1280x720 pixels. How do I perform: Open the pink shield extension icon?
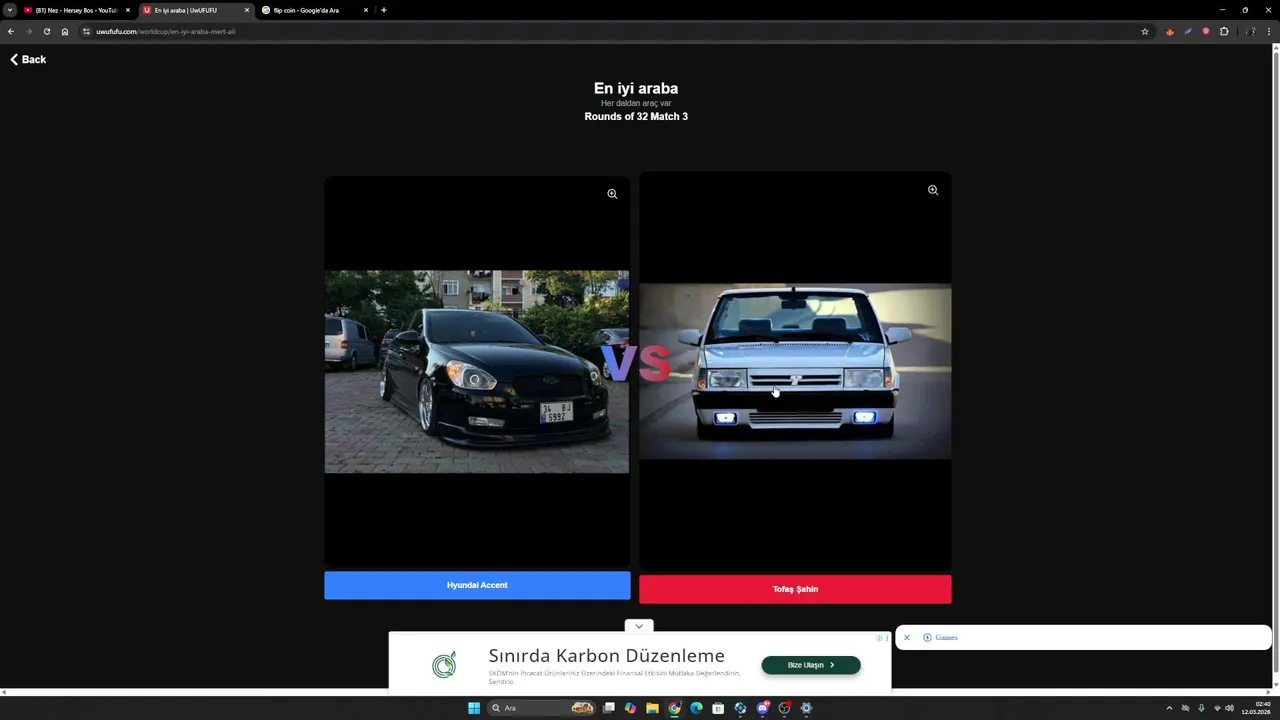coord(1206,31)
